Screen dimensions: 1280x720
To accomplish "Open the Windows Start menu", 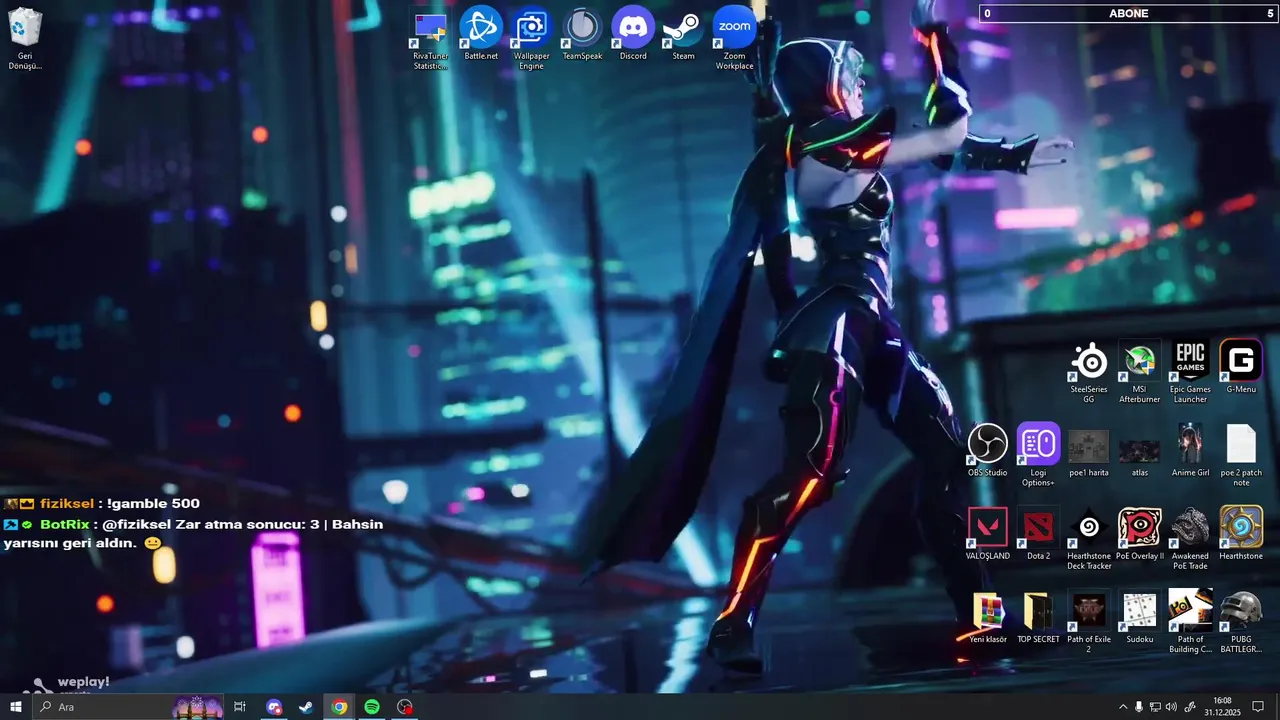I will click(16, 707).
